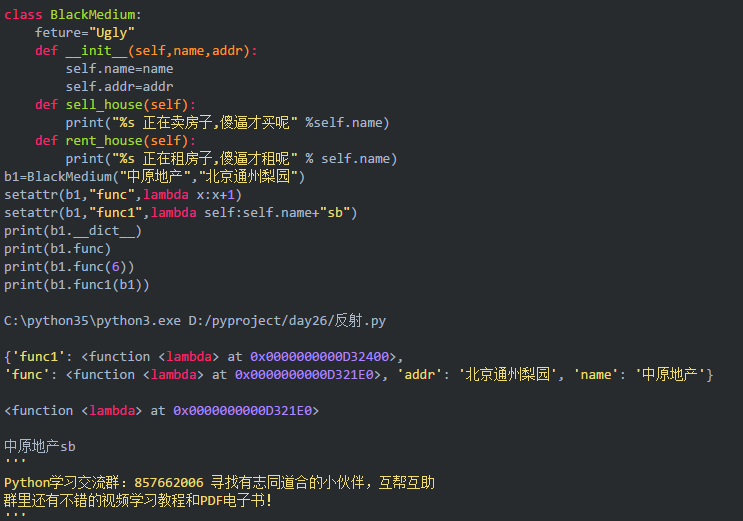
Task: Click the print(b1.func1(b1)) statement
Action: click(x=77, y=285)
